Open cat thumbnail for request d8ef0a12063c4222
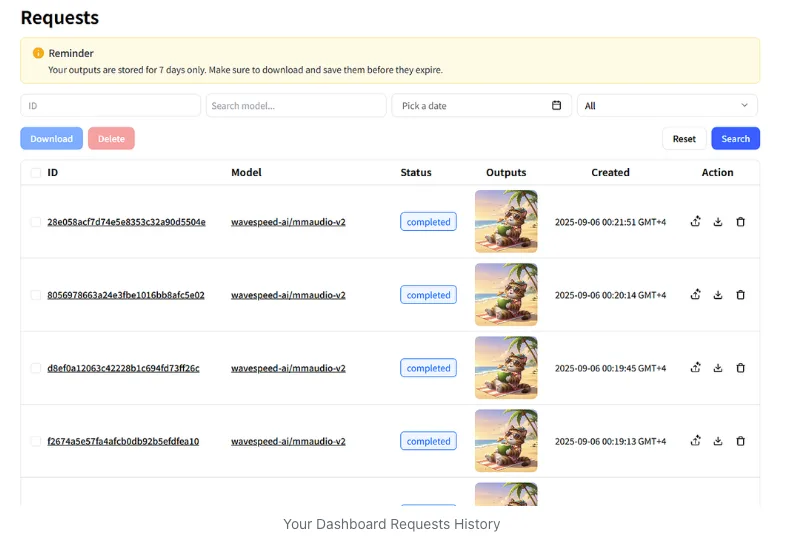This screenshot has height=544, width=790. pyautogui.click(x=506, y=367)
